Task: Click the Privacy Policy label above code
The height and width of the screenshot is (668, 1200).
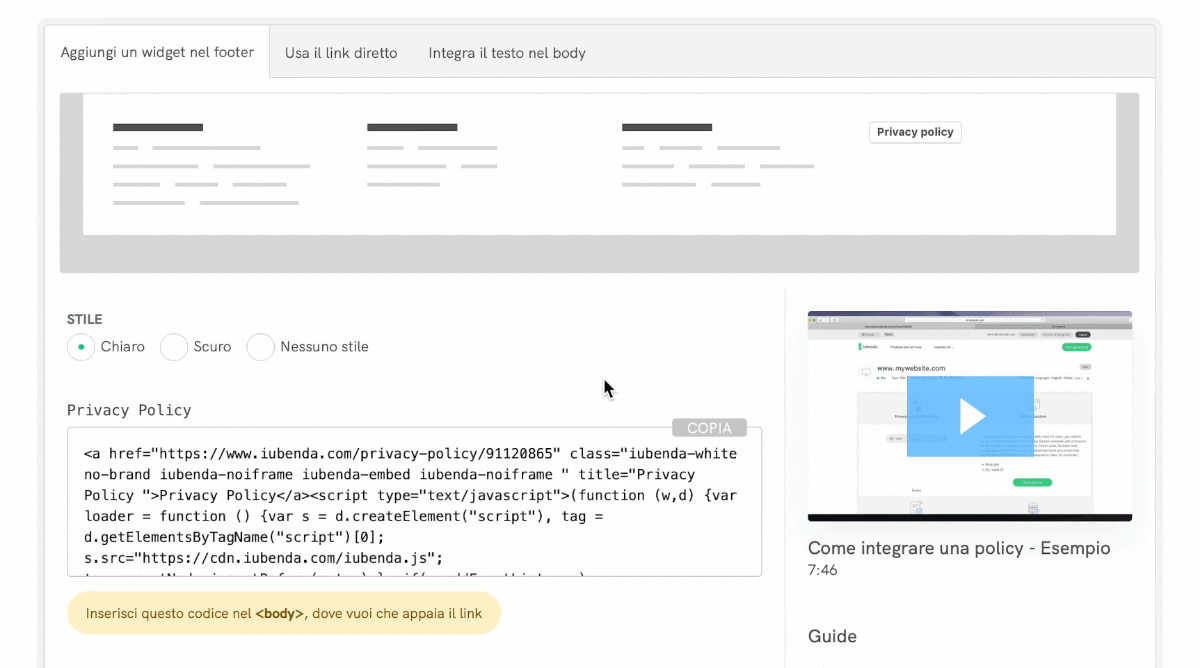Action: pyautogui.click(x=129, y=410)
